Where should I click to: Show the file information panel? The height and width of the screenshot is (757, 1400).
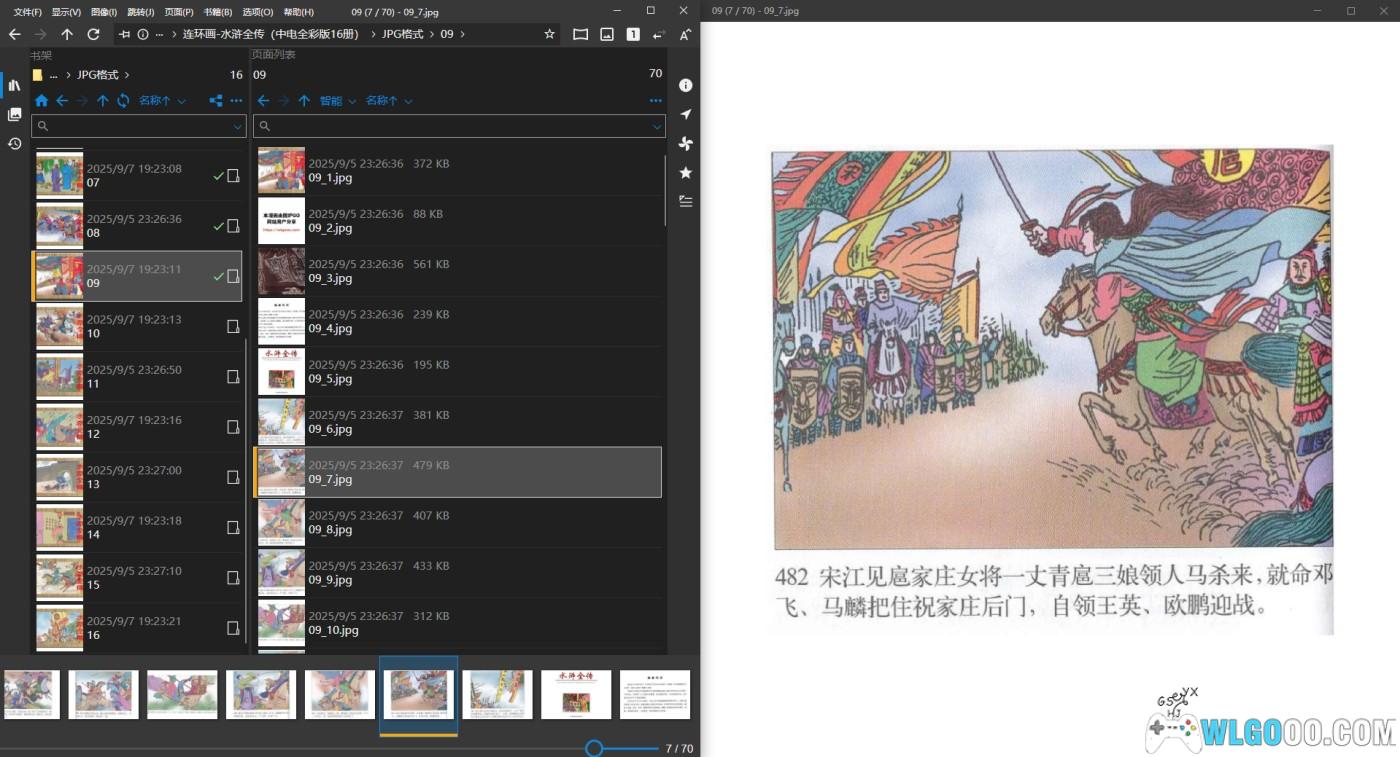[685, 86]
